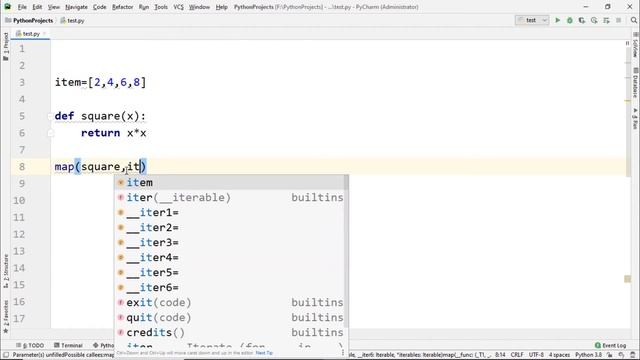Viewport: 640px width, 360px height.
Task: Click the test.py breadcrumb in the navigation bar
Action: [73, 20]
